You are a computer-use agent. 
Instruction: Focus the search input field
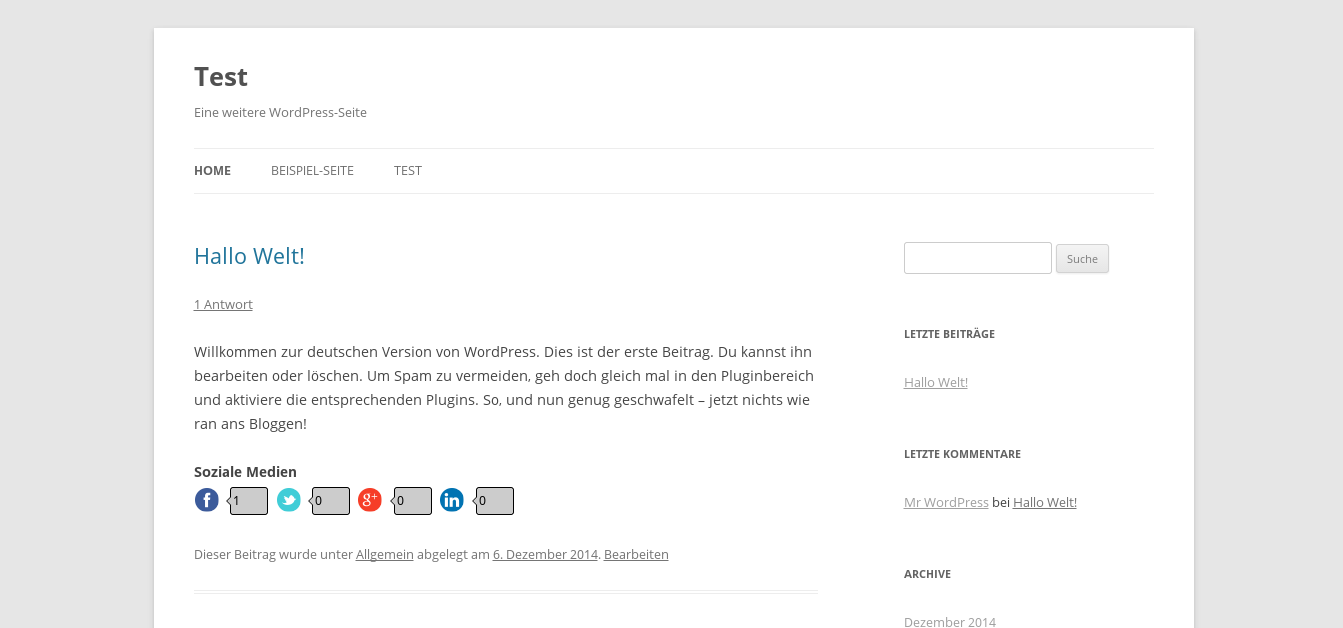(978, 258)
